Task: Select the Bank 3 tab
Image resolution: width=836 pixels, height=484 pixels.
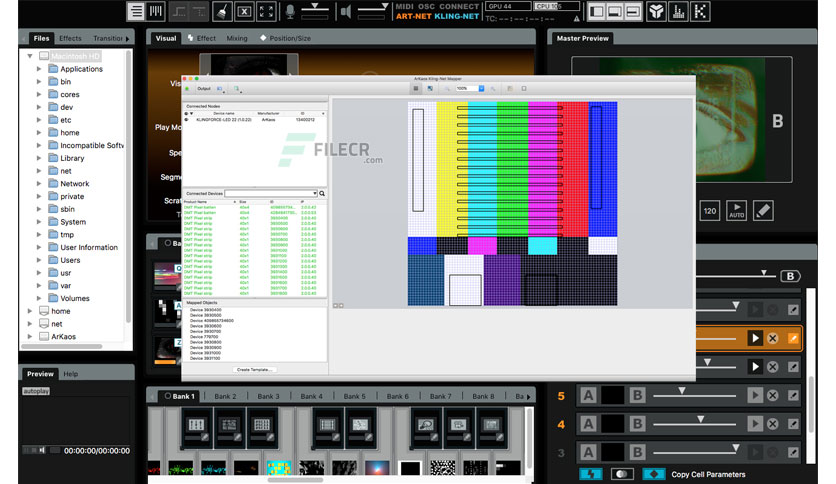Action: [268, 396]
